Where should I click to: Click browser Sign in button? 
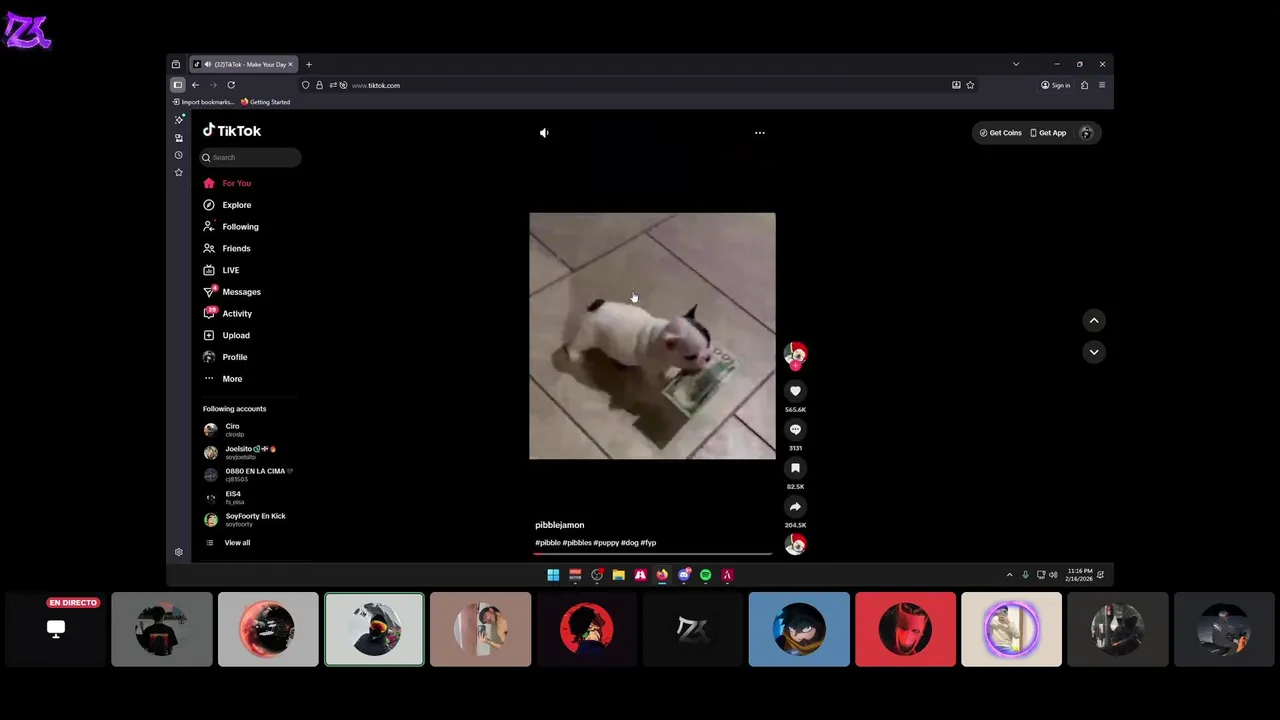pos(1056,85)
